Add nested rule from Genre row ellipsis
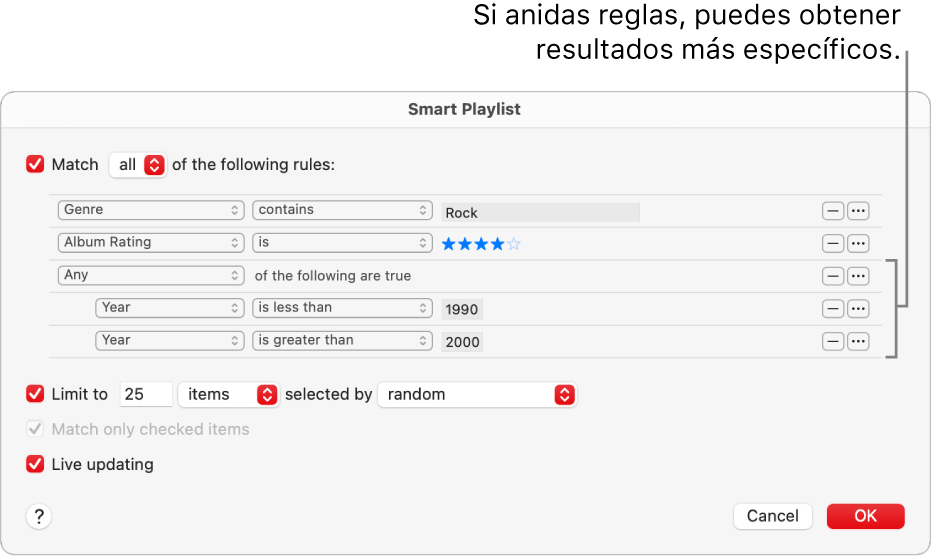This screenshot has width=931, height=556. point(858,211)
